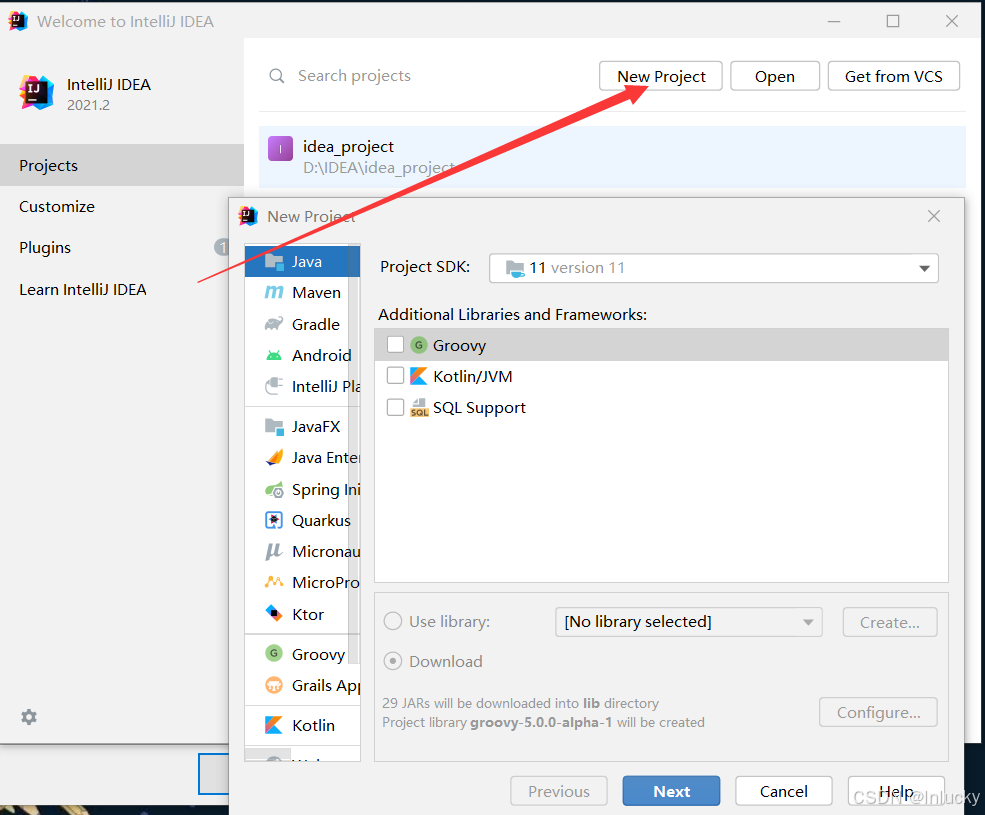Select Quarkus project type label
The width and height of the screenshot is (985, 815).
pyautogui.click(x=321, y=520)
